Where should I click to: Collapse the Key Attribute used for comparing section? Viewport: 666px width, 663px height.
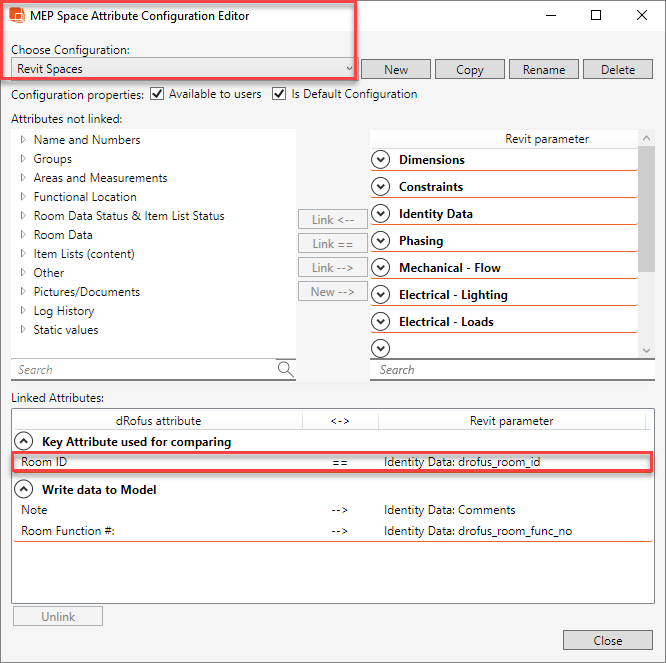(x=22, y=442)
